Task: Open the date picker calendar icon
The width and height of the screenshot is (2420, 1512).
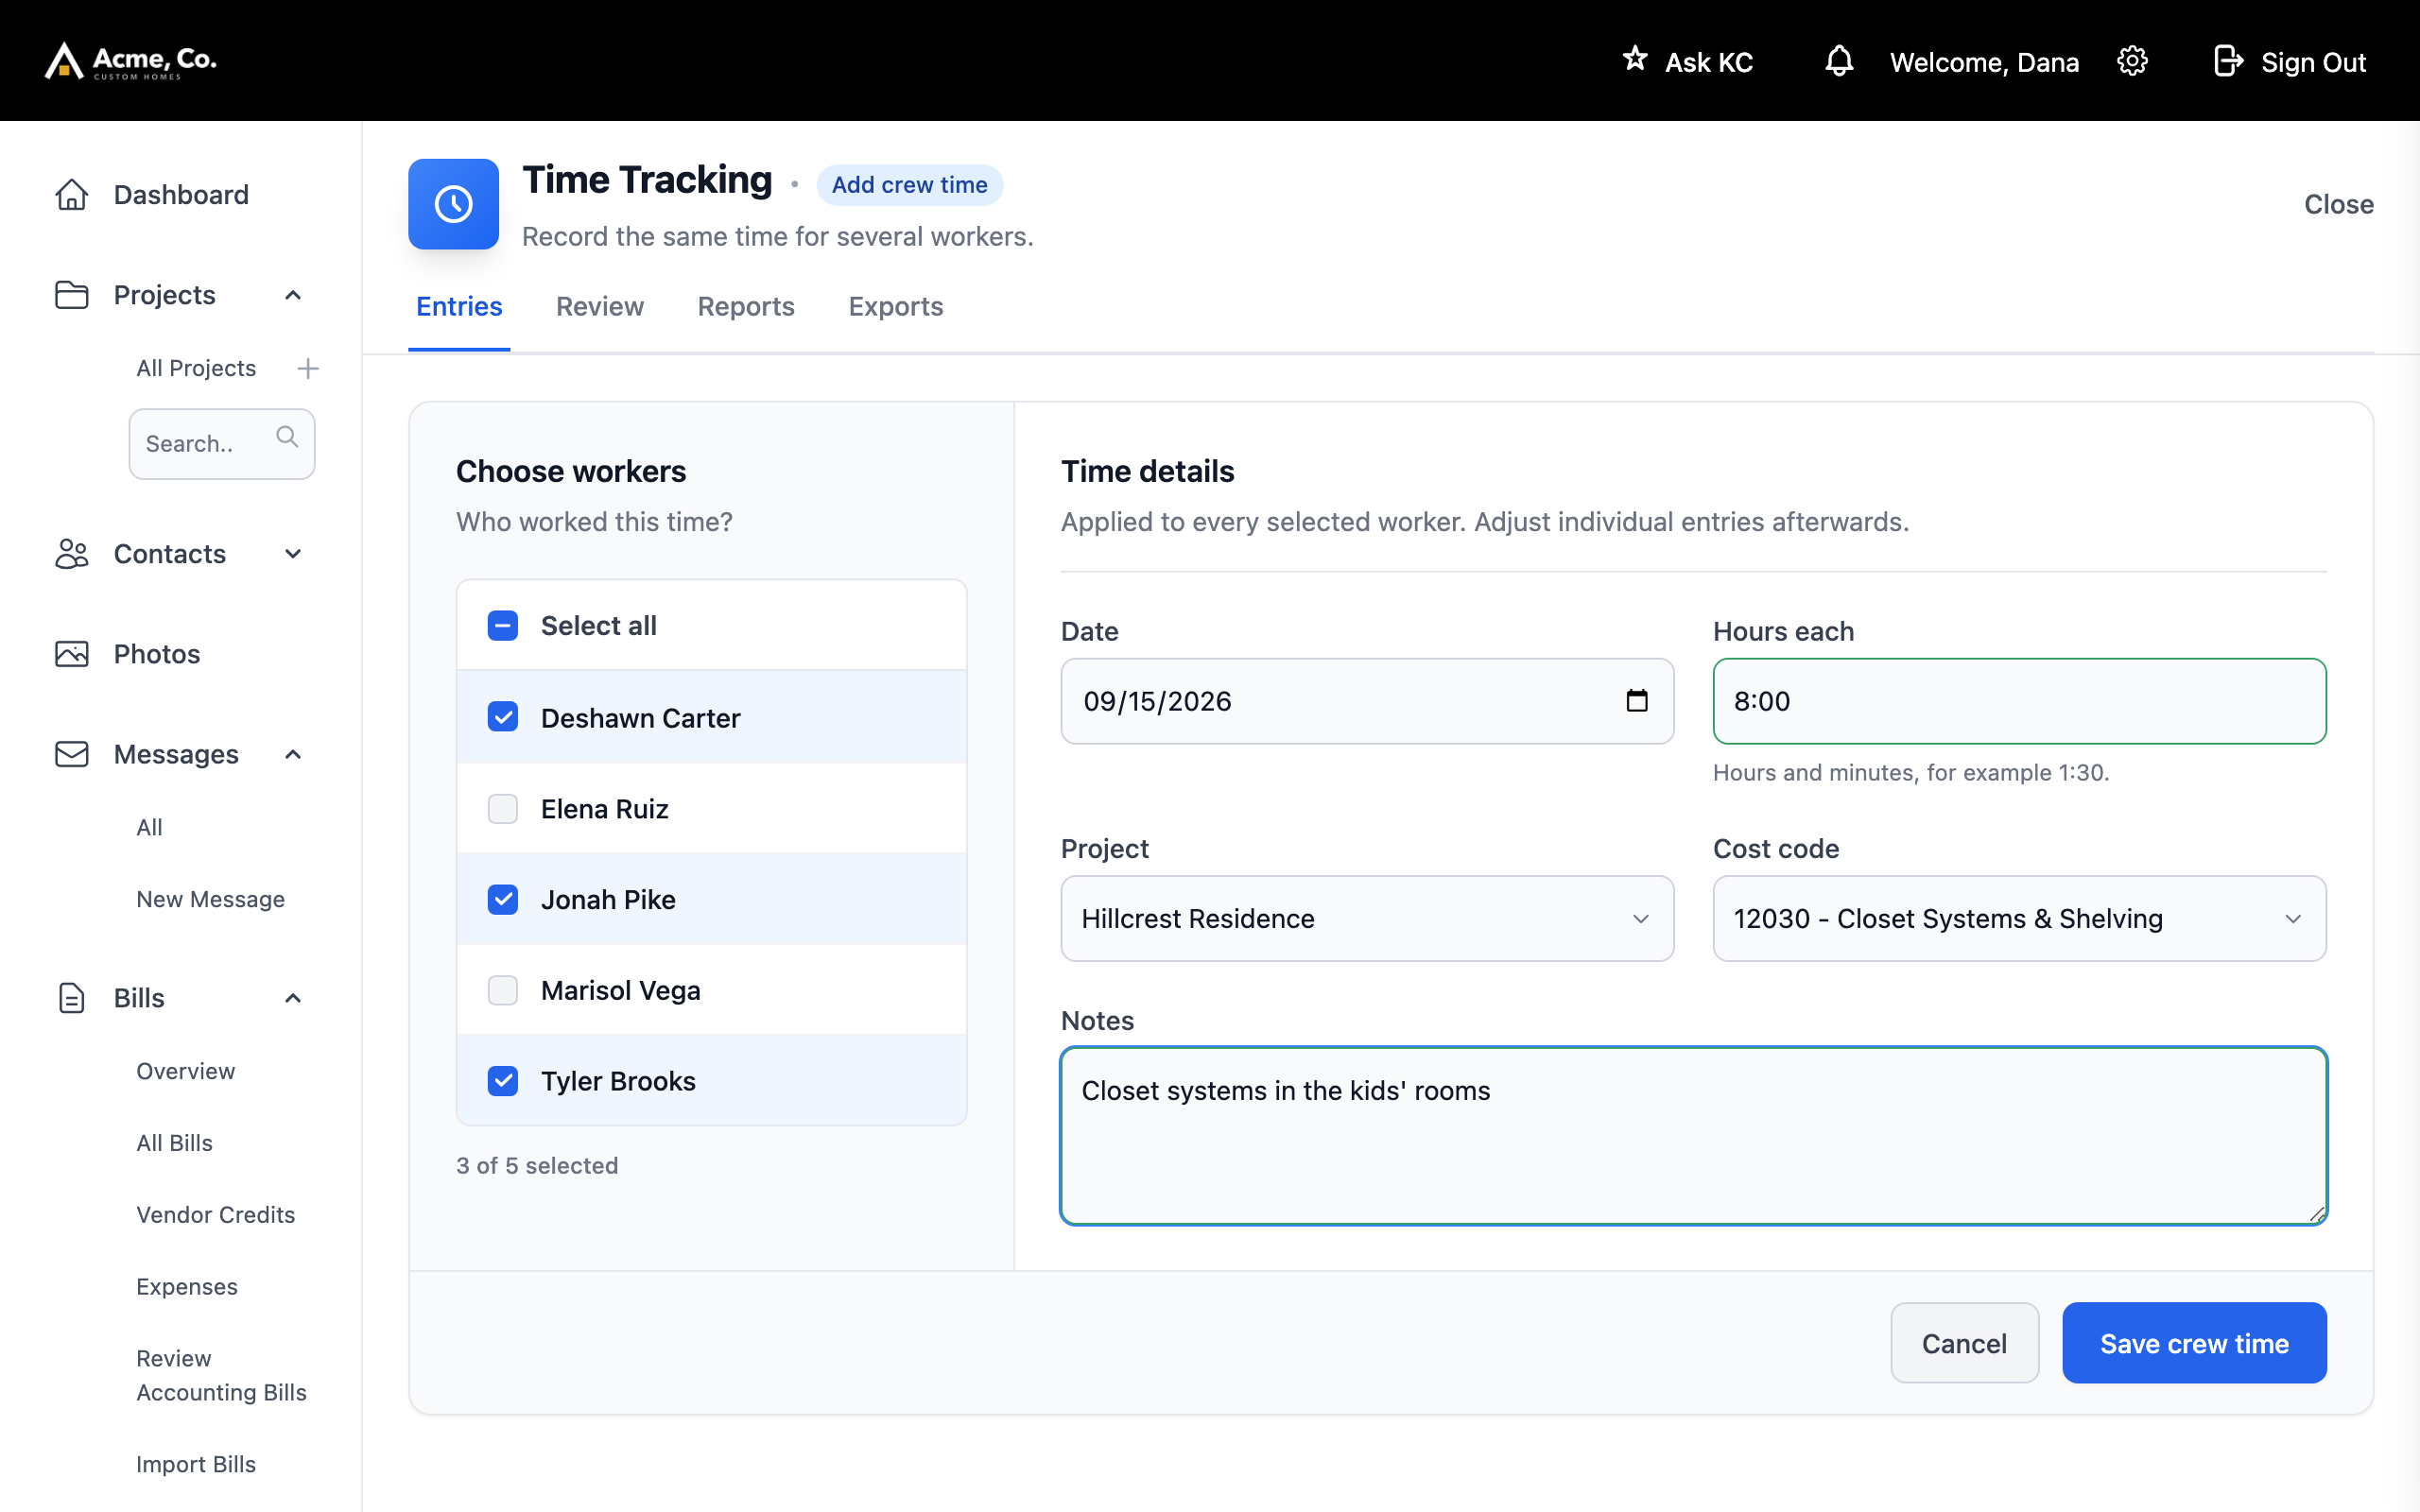Action: 1636,701
